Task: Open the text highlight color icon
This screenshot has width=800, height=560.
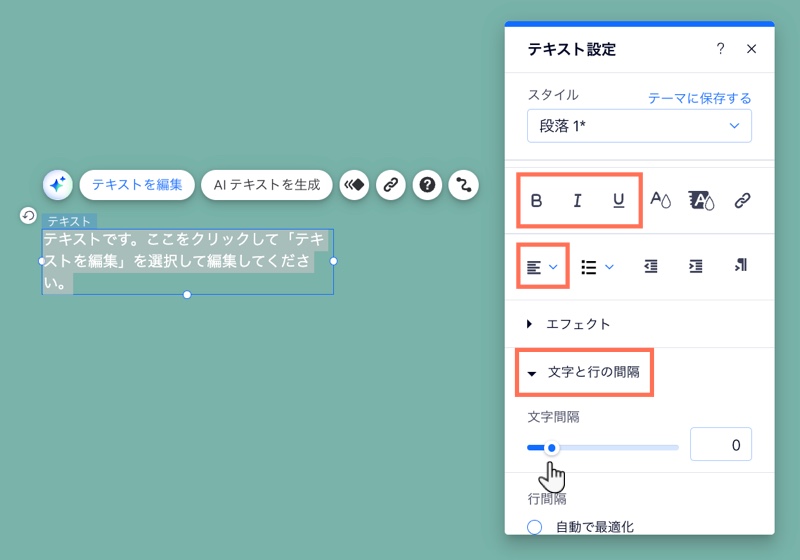Action: pos(702,200)
